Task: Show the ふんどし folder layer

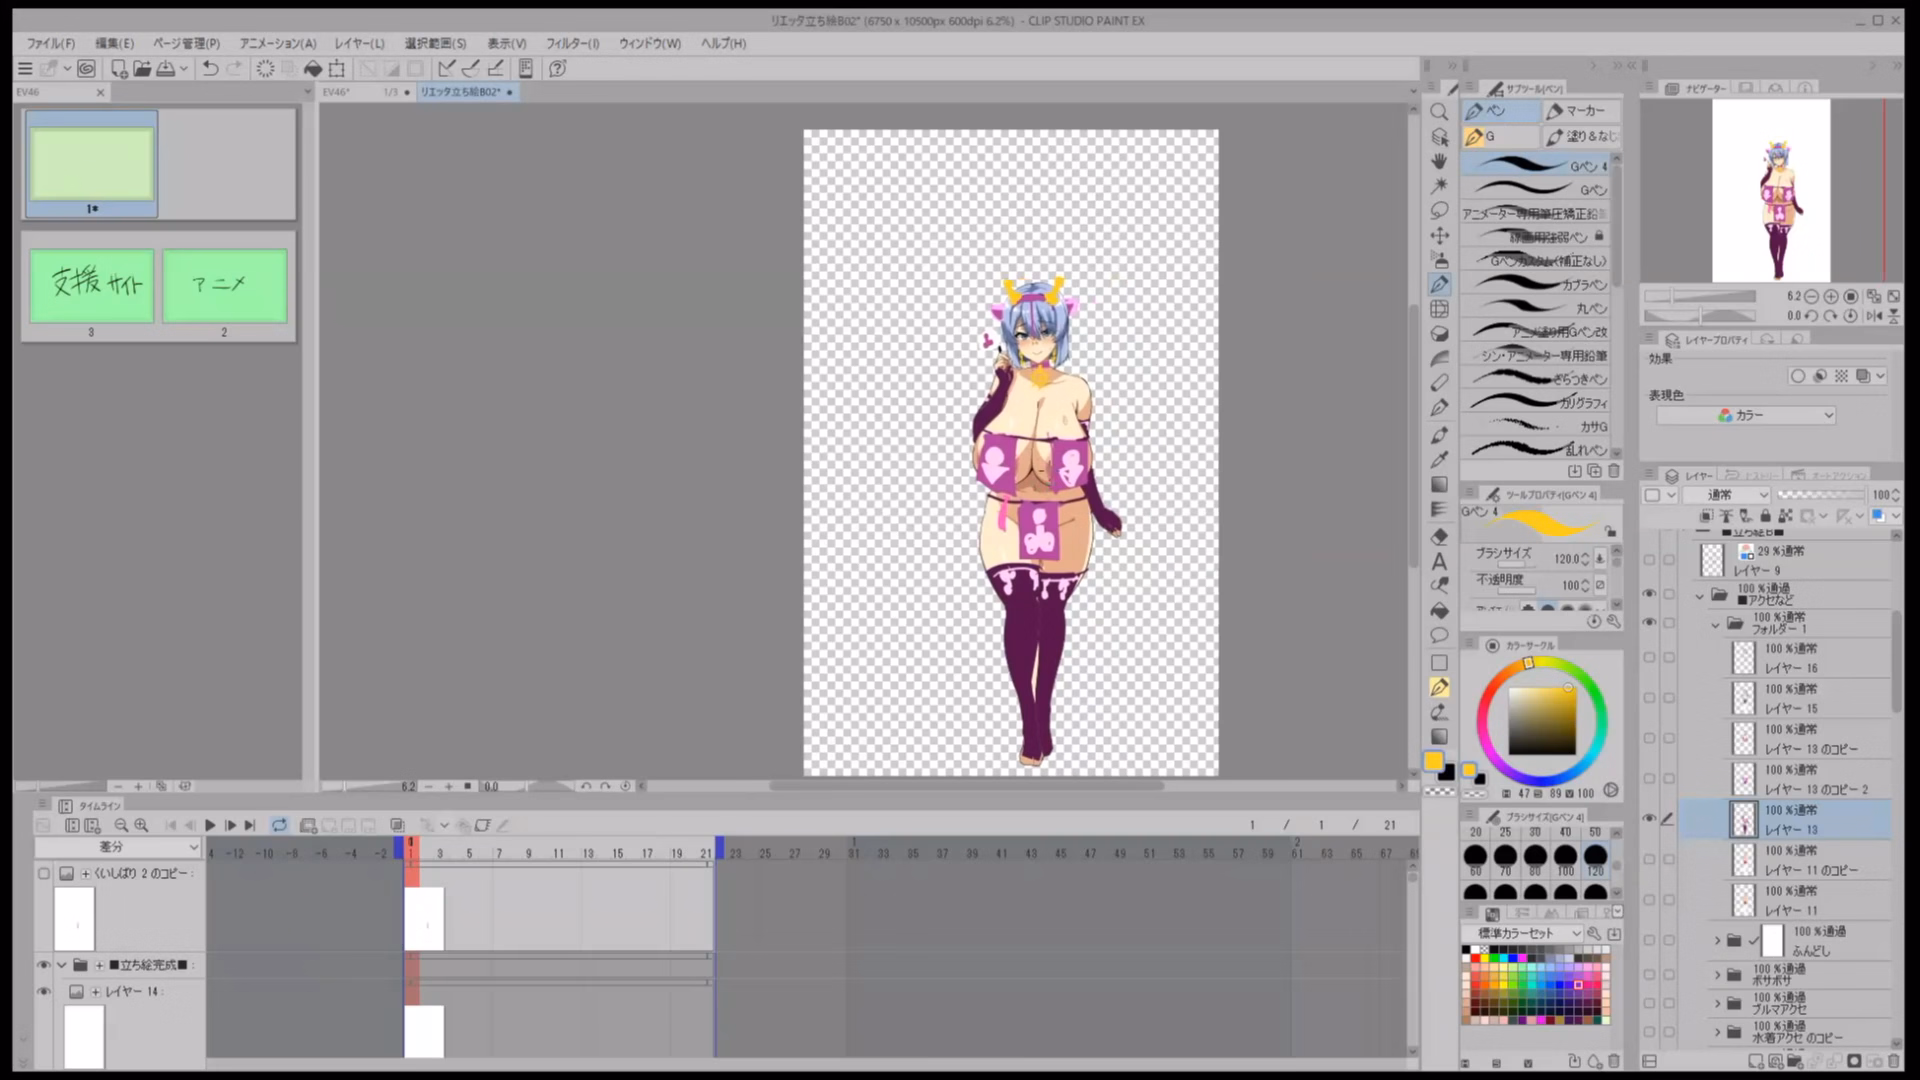Action: [x=1649, y=940]
